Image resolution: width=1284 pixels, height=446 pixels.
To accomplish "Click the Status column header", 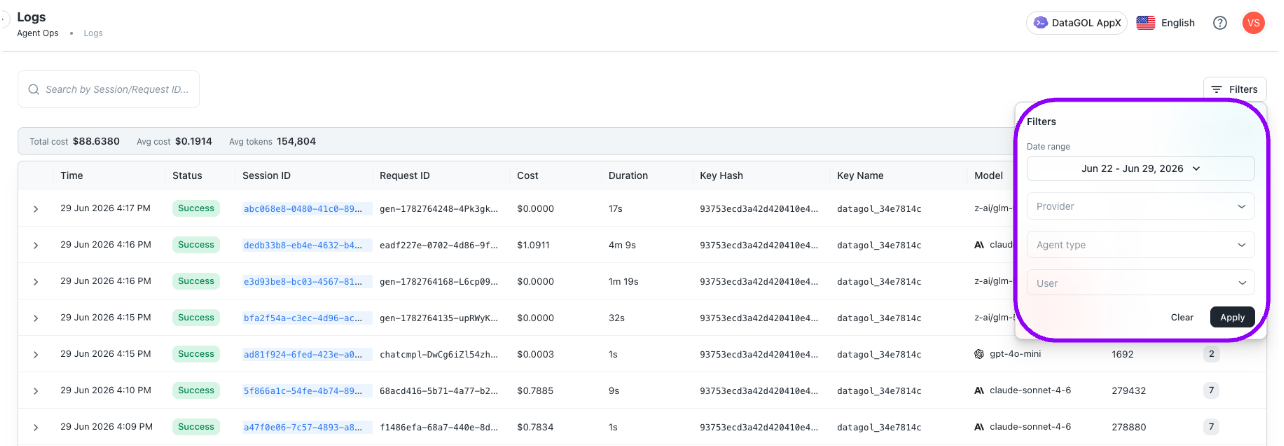I will pos(187,175).
